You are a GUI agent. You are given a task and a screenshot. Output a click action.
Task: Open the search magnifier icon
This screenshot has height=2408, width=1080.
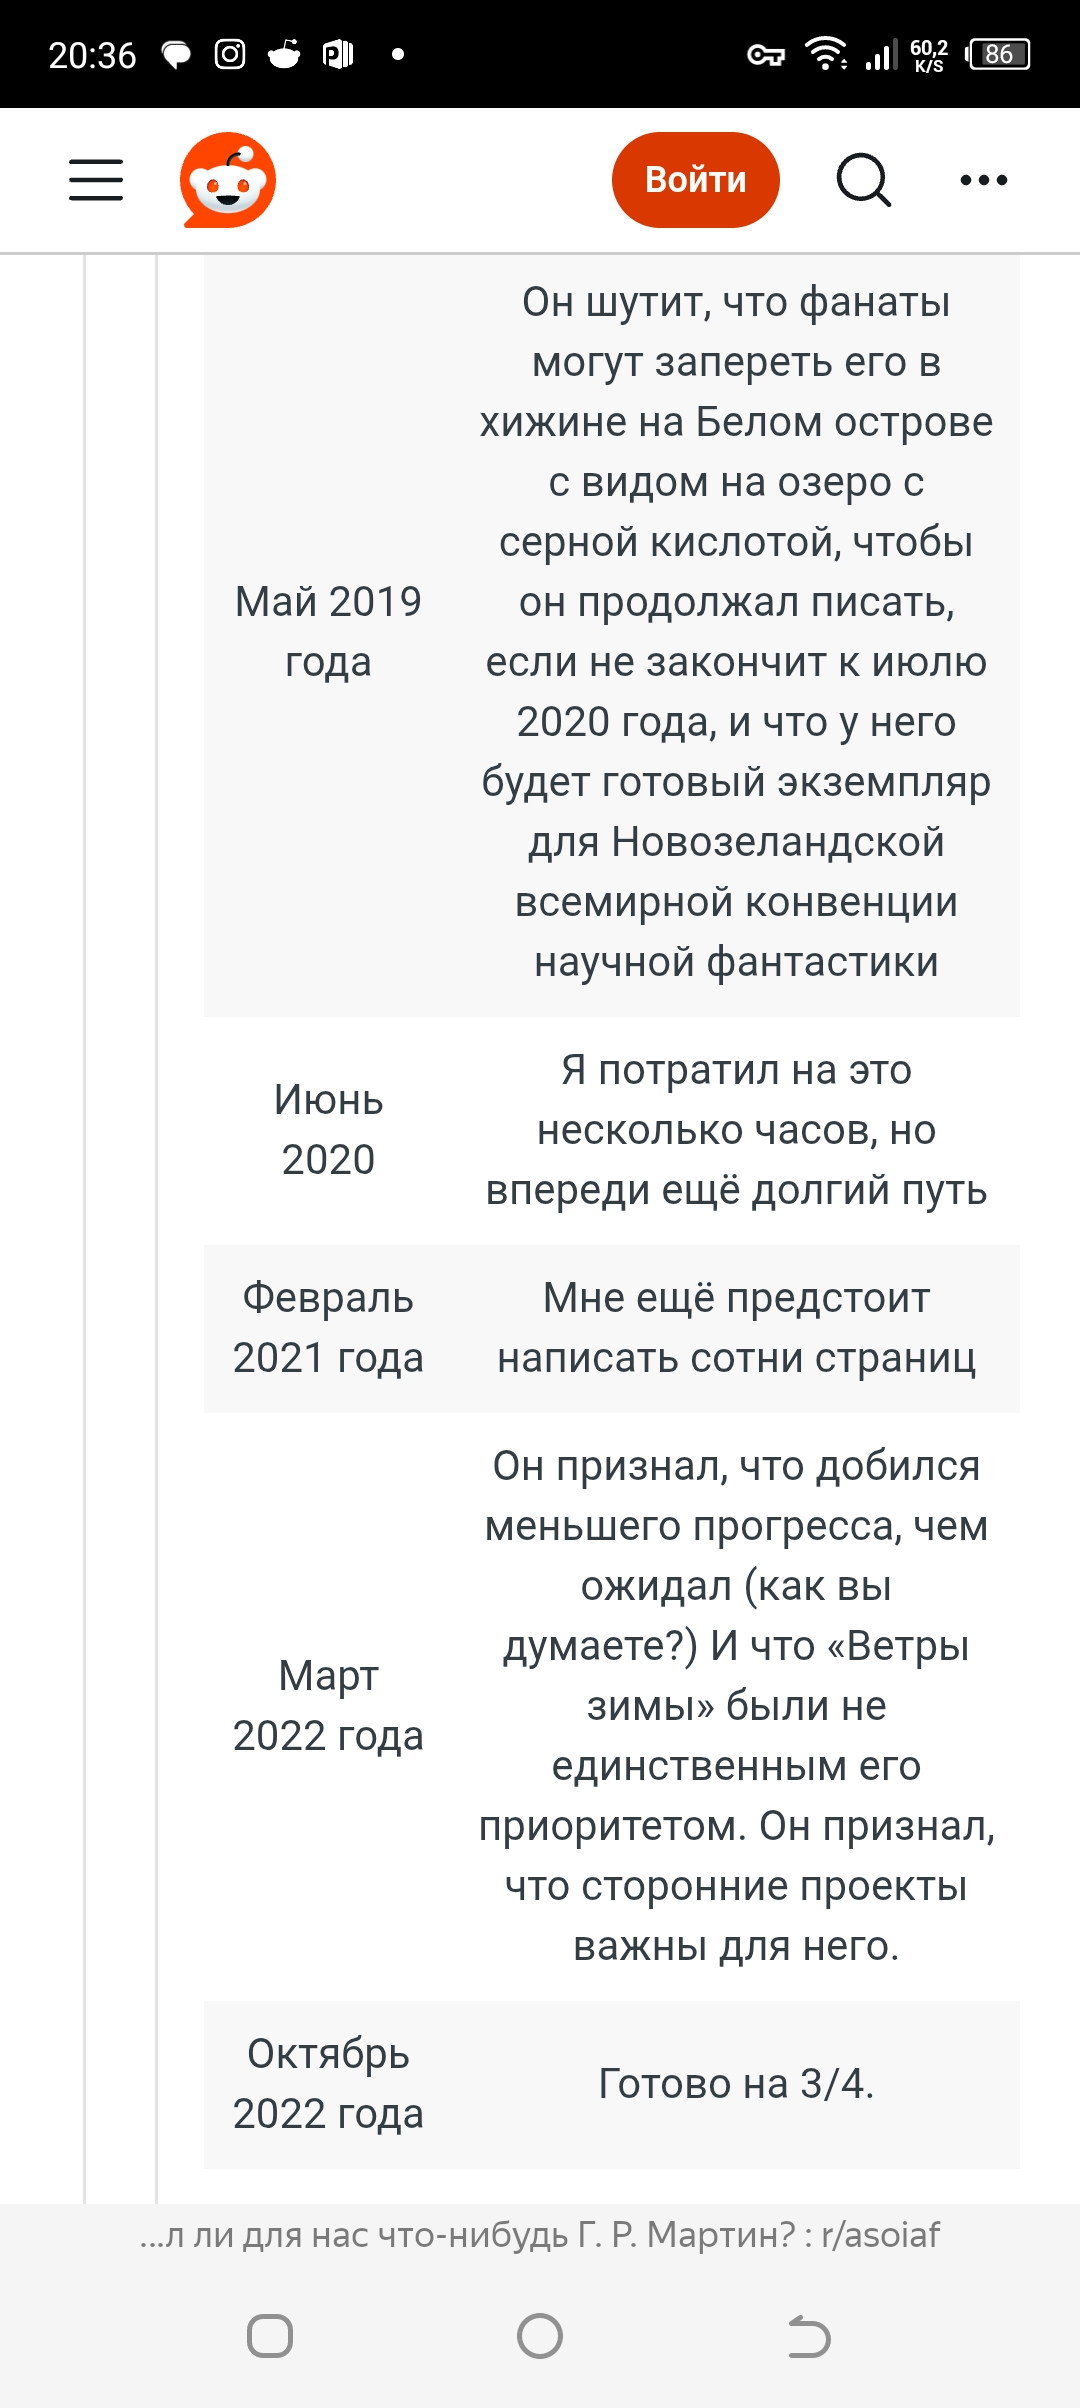[864, 180]
